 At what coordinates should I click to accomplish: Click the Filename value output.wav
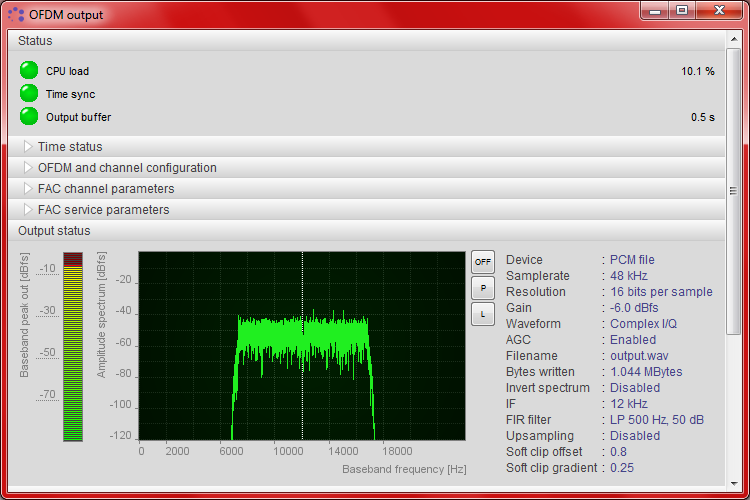click(x=639, y=356)
